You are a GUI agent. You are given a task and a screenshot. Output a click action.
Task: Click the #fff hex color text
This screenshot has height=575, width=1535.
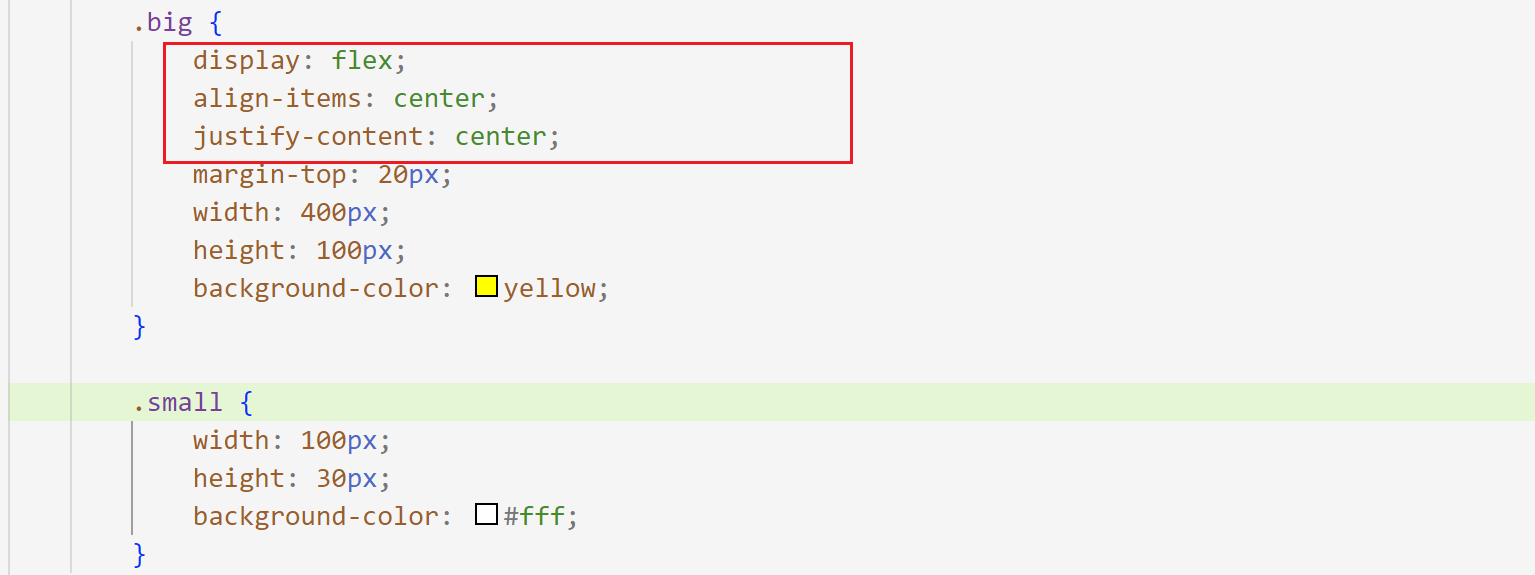click(535, 516)
